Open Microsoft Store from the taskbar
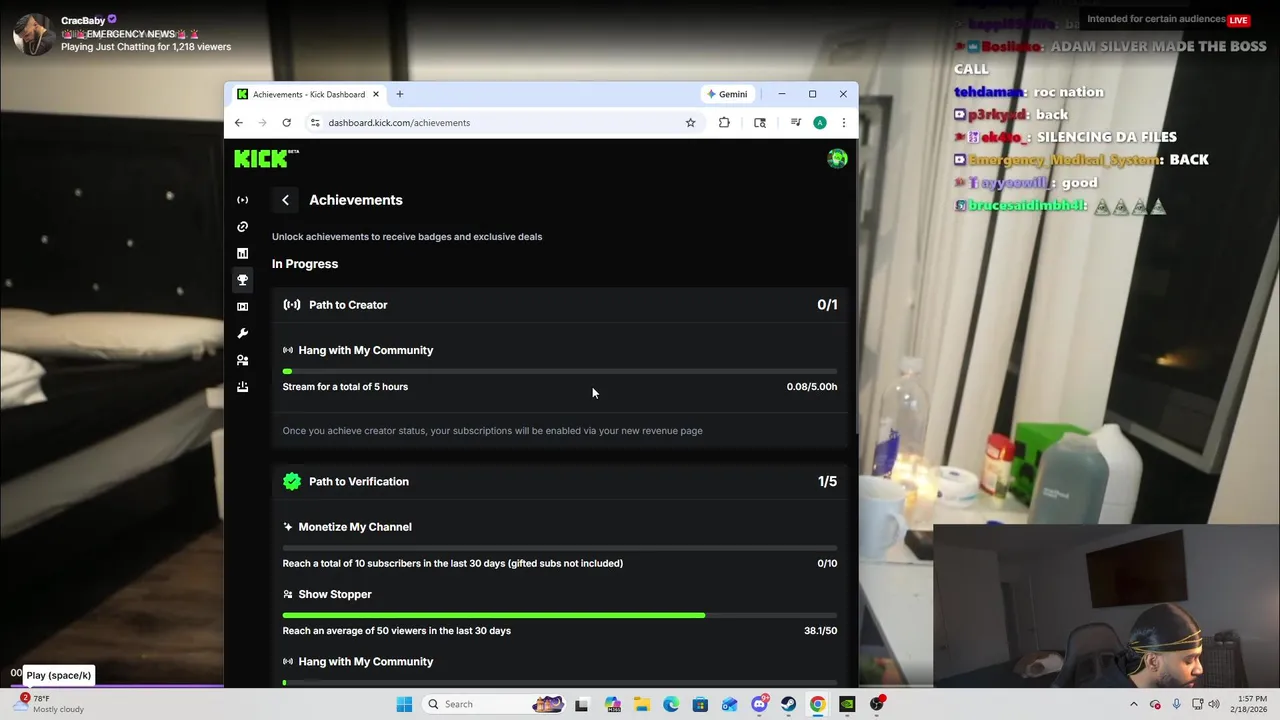This screenshot has width=1280, height=720. pos(700,704)
